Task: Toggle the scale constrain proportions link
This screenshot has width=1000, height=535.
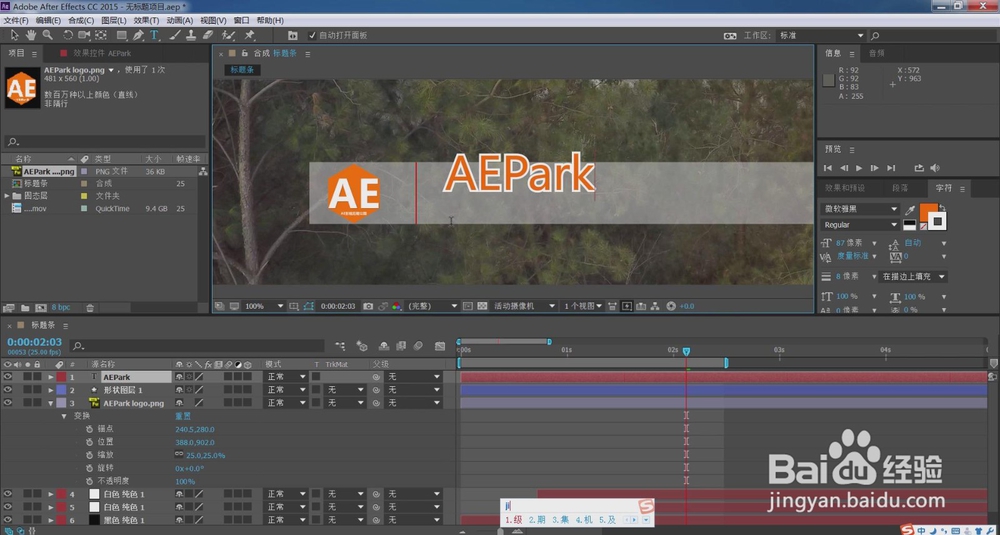Action: (x=179, y=455)
